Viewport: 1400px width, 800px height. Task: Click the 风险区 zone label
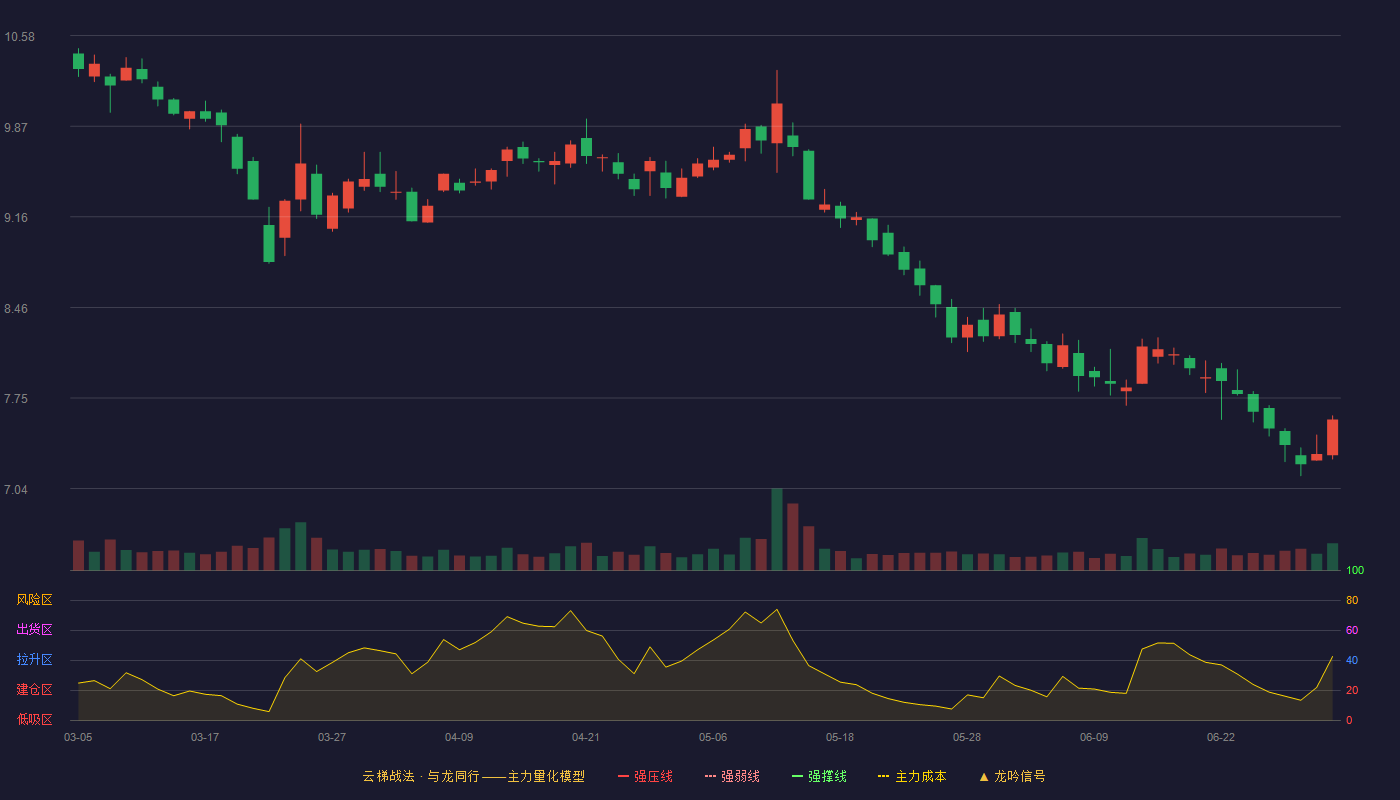tap(34, 600)
